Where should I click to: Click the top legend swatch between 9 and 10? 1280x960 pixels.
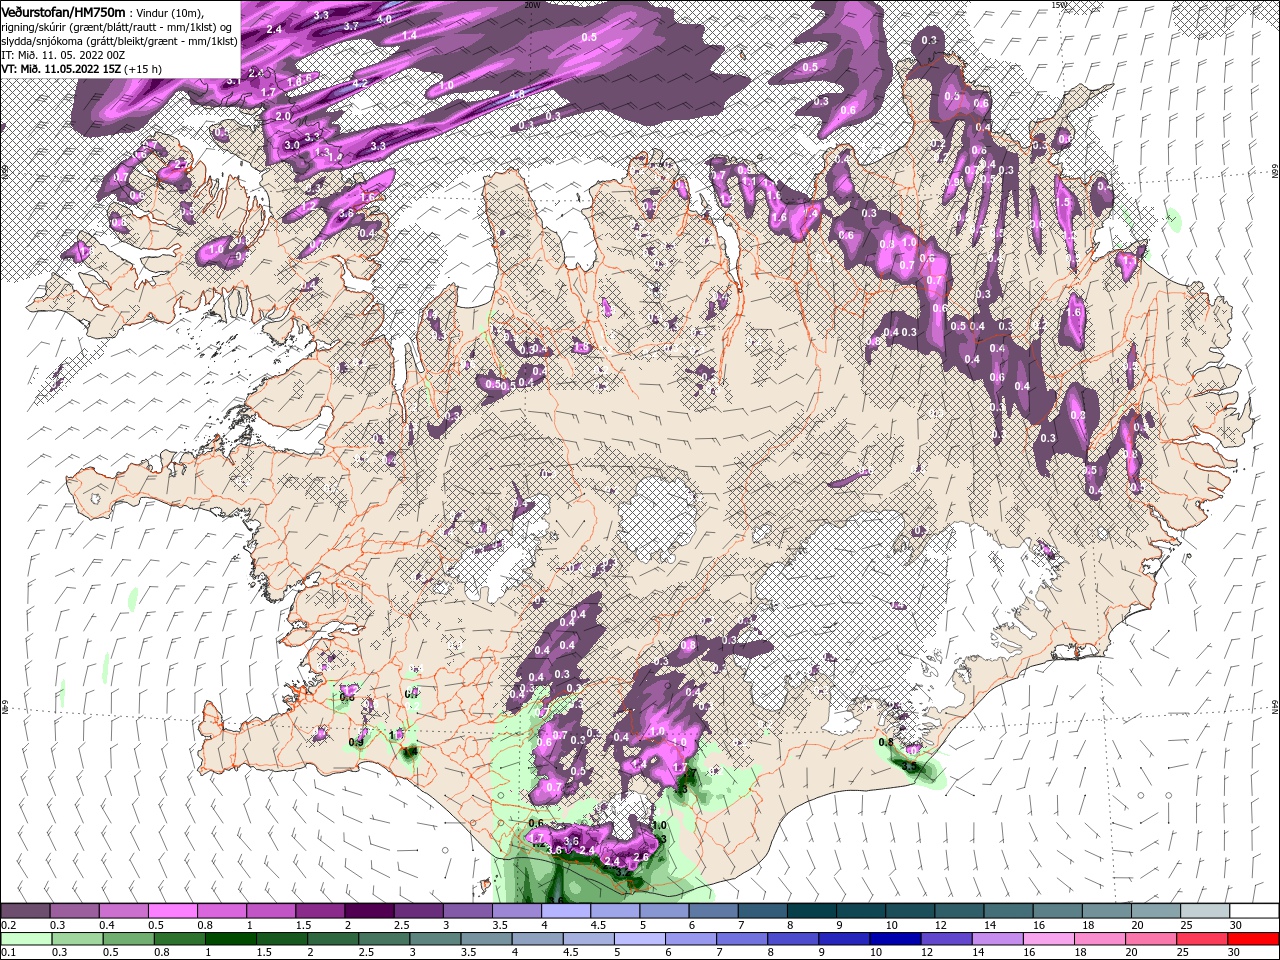(861, 911)
